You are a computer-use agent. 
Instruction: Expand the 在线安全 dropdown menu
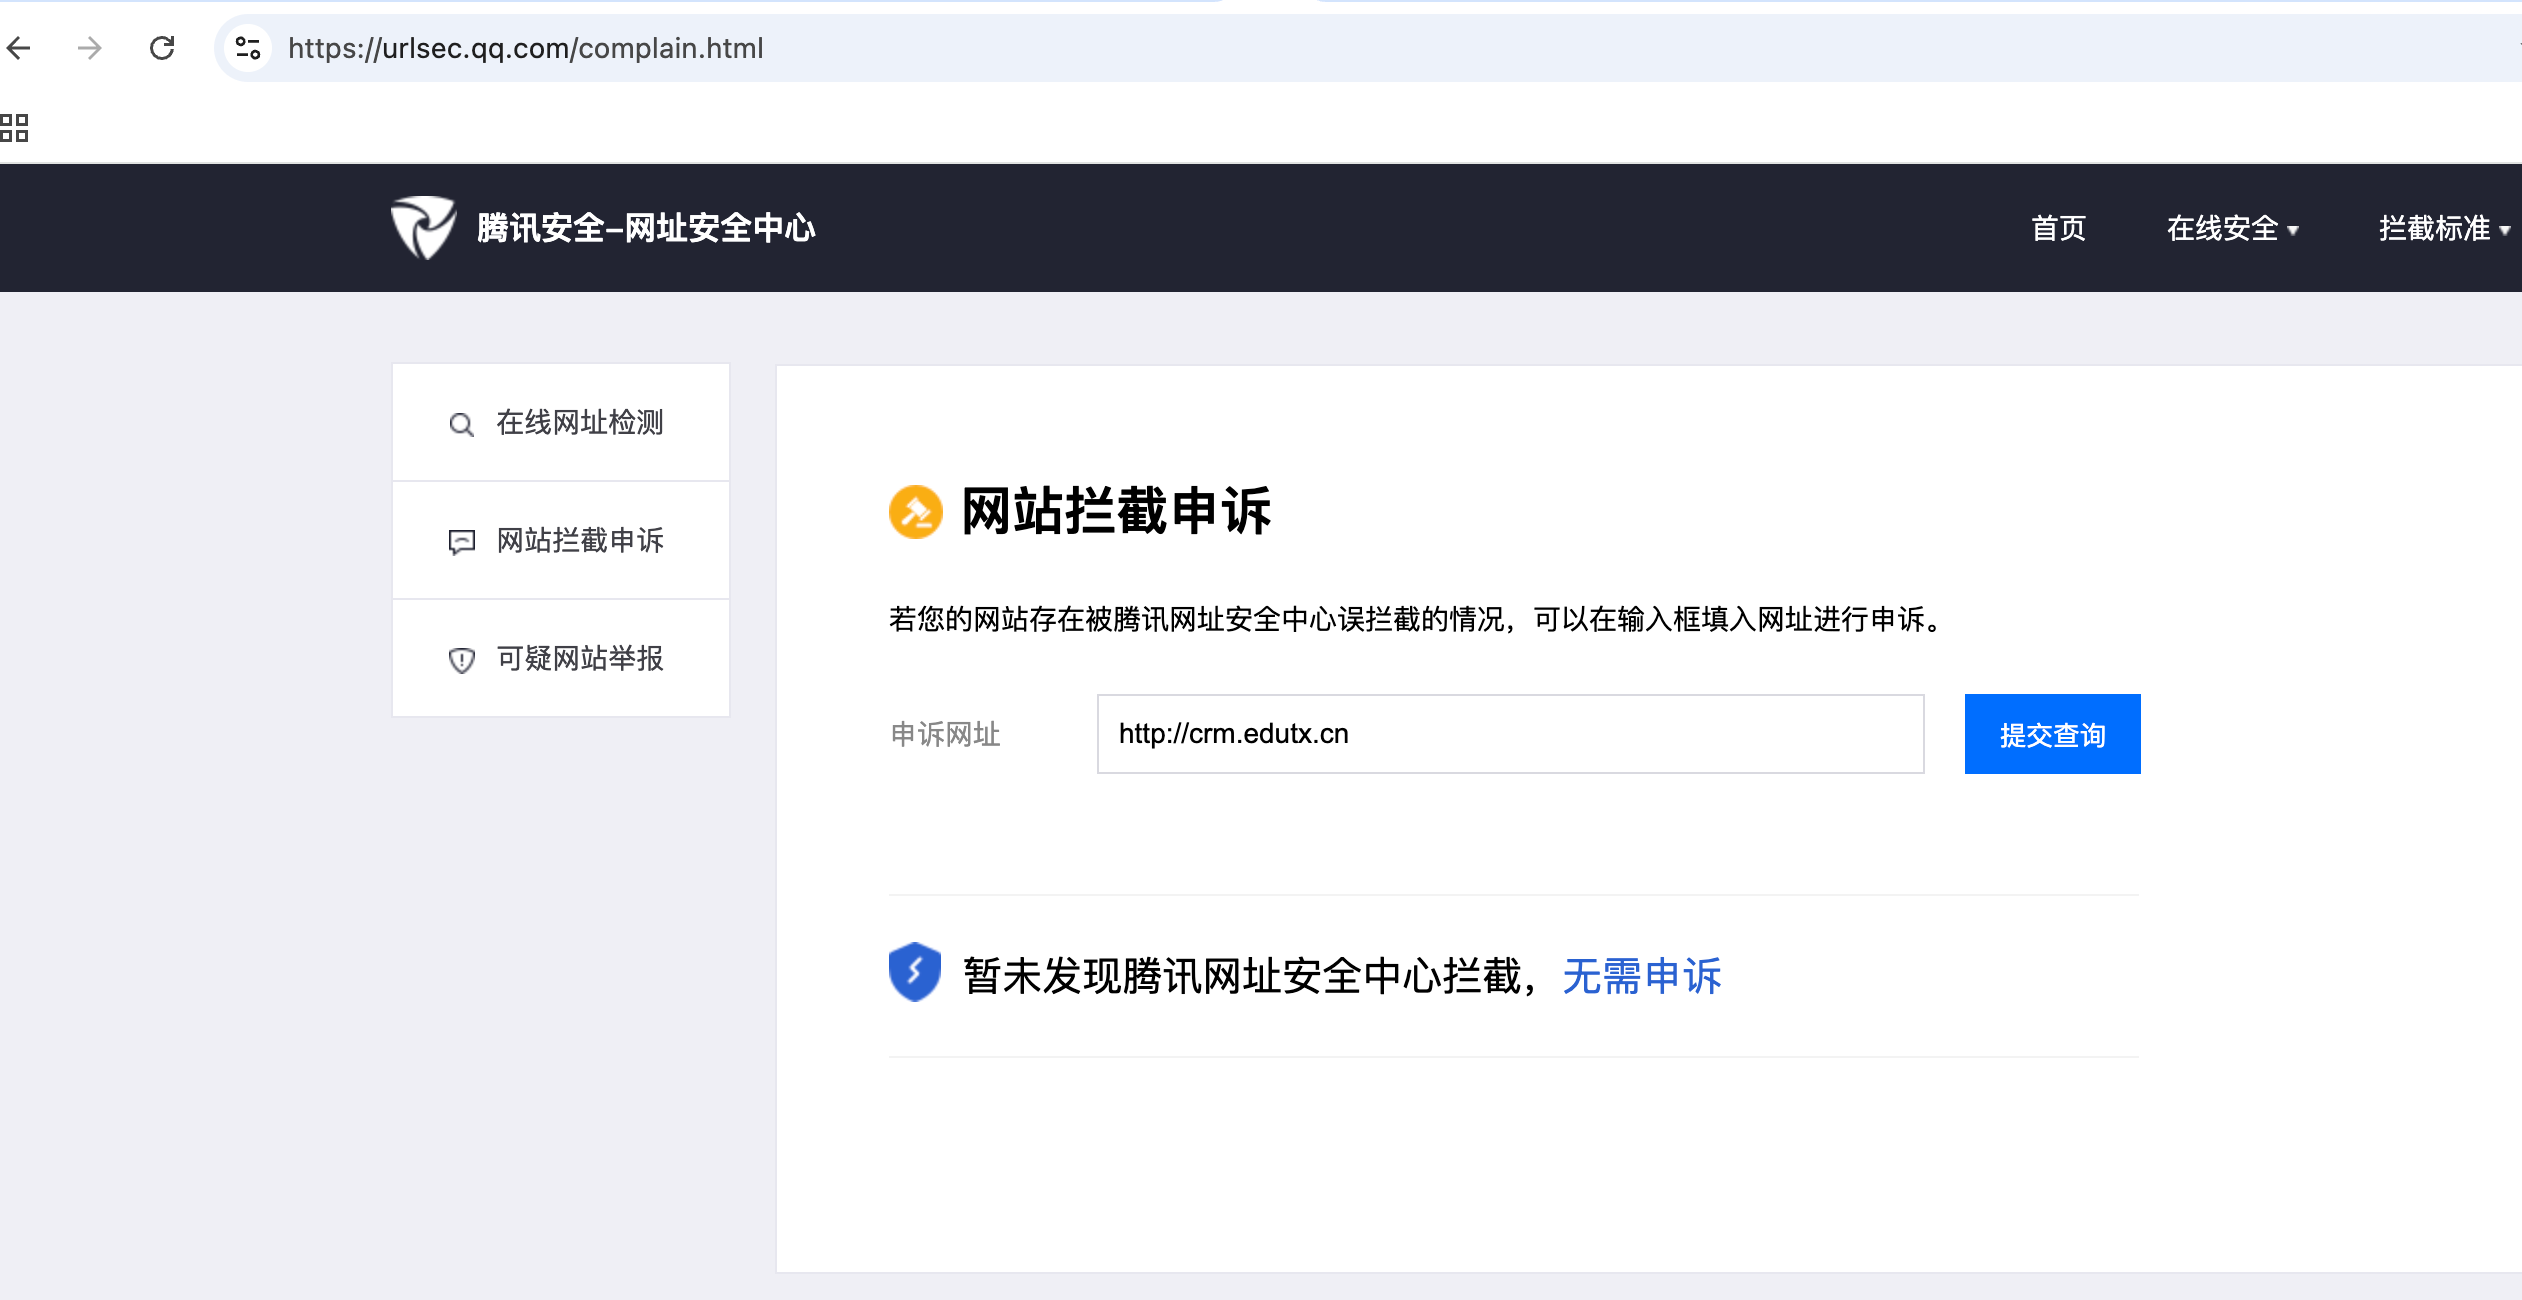[2232, 229]
